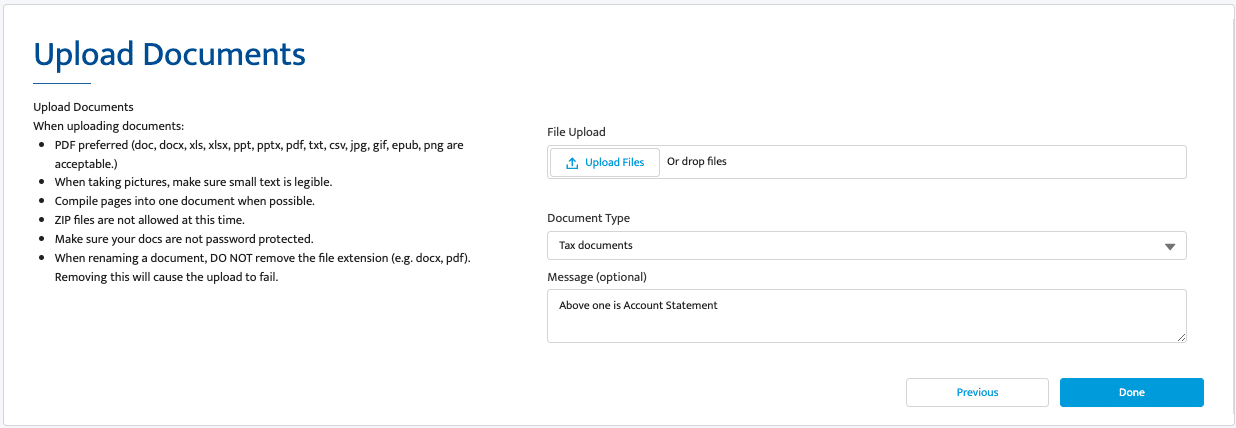Select the Document Type field label

pyautogui.click(x=588, y=218)
